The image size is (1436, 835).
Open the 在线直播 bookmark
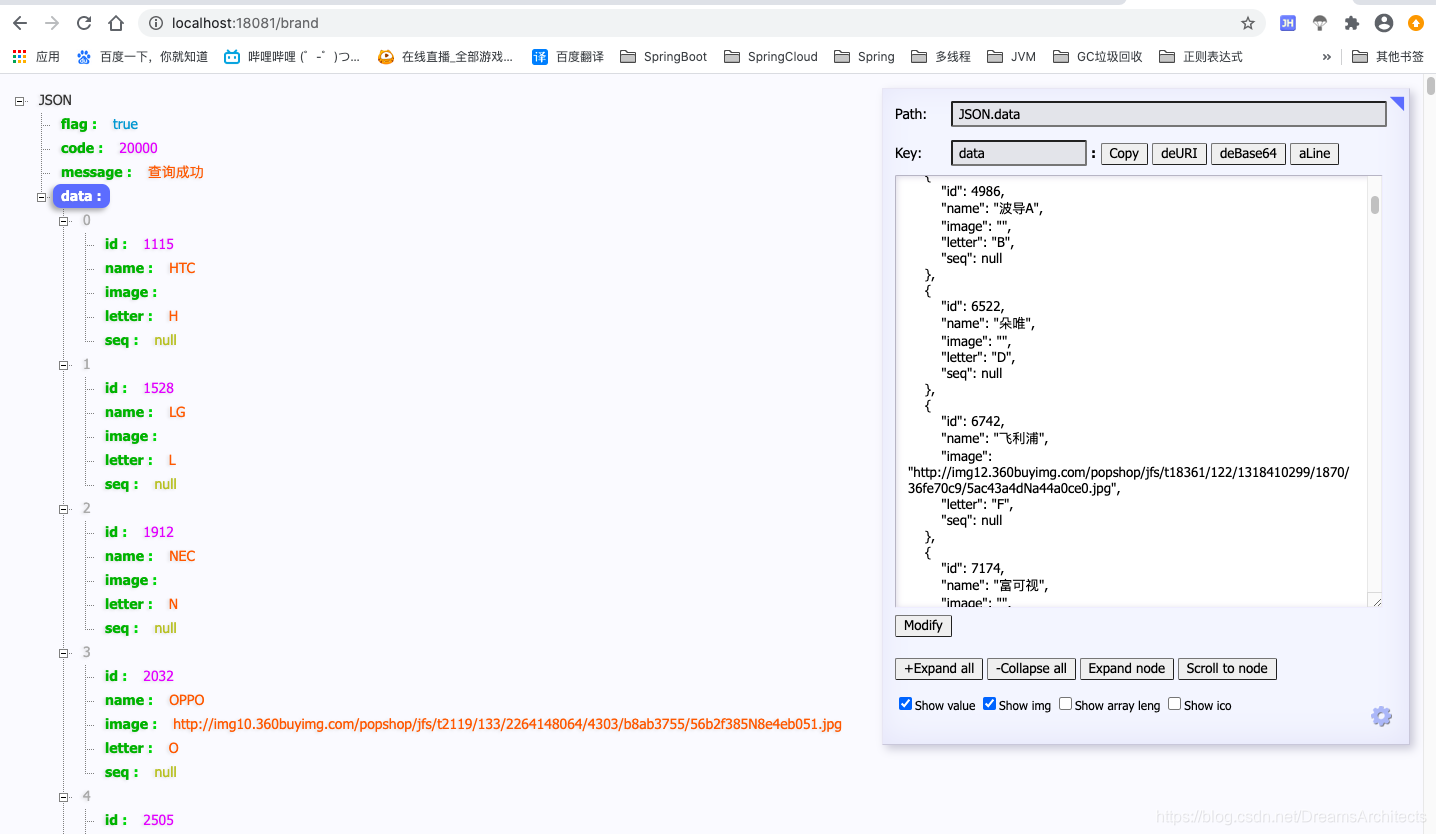[446, 57]
